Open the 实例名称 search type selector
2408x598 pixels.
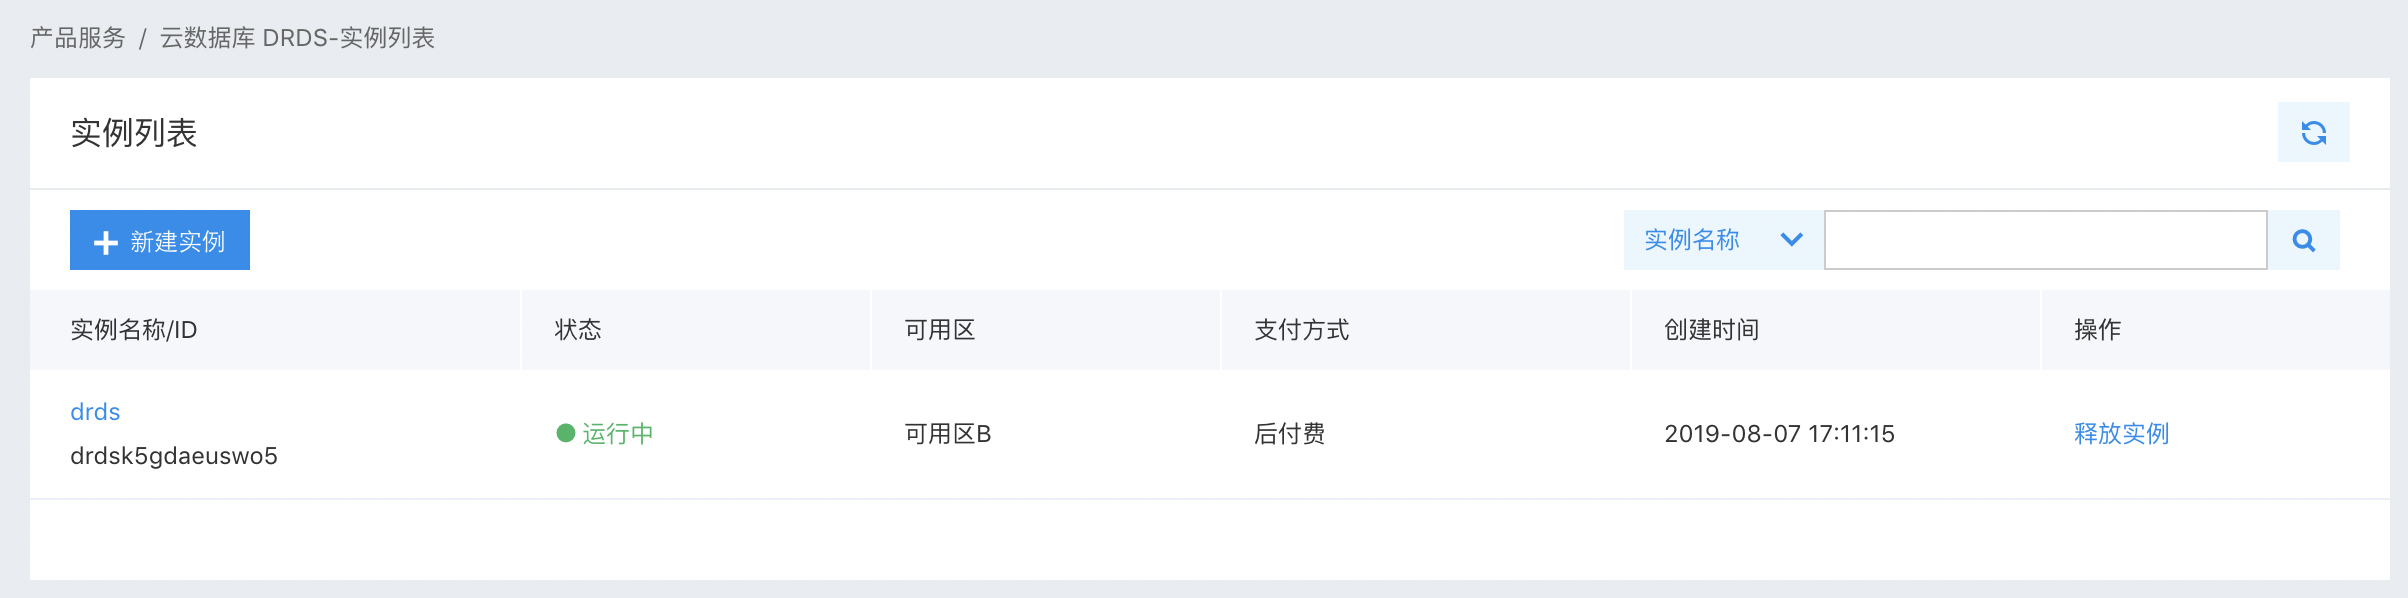click(x=1724, y=240)
